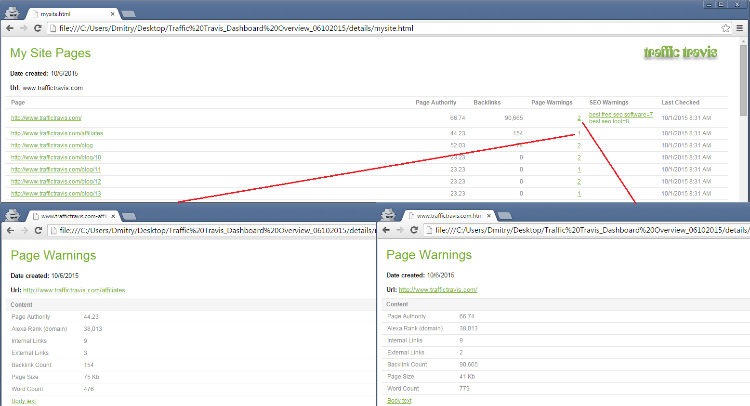Click the Last Checked column header
The width and height of the screenshot is (750, 406).
click(680, 102)
